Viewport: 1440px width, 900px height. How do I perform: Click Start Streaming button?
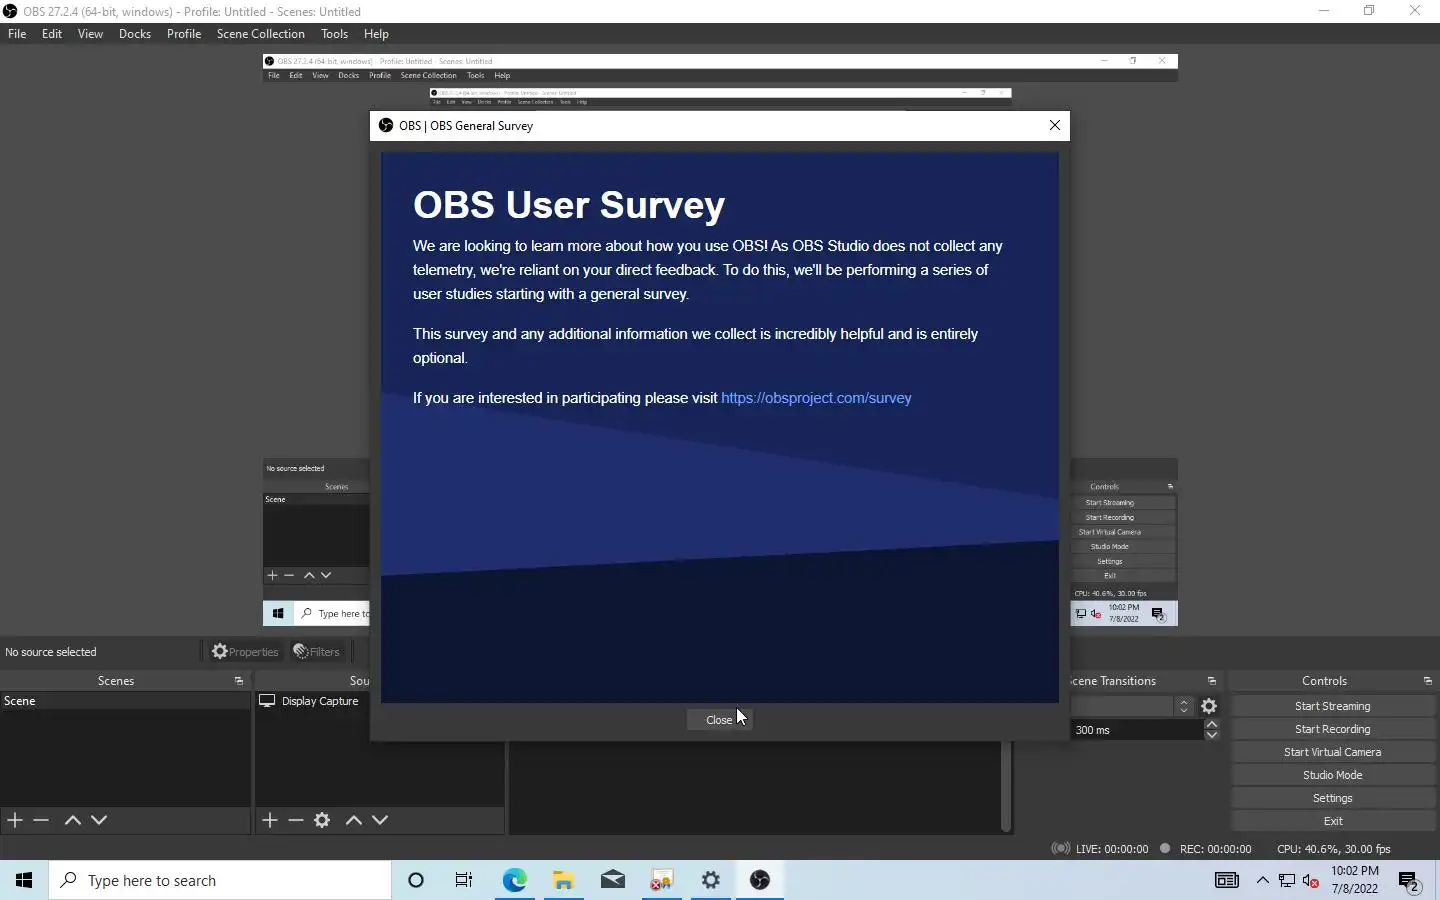point(1332,706)
